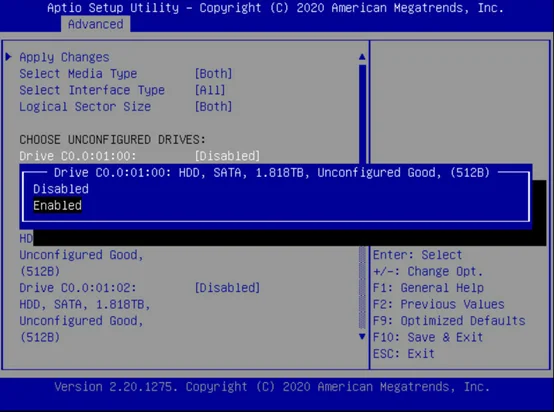Screen dimensions: 554x412
Task: Select Disabled in the drive popup
Action: [61, 189]
